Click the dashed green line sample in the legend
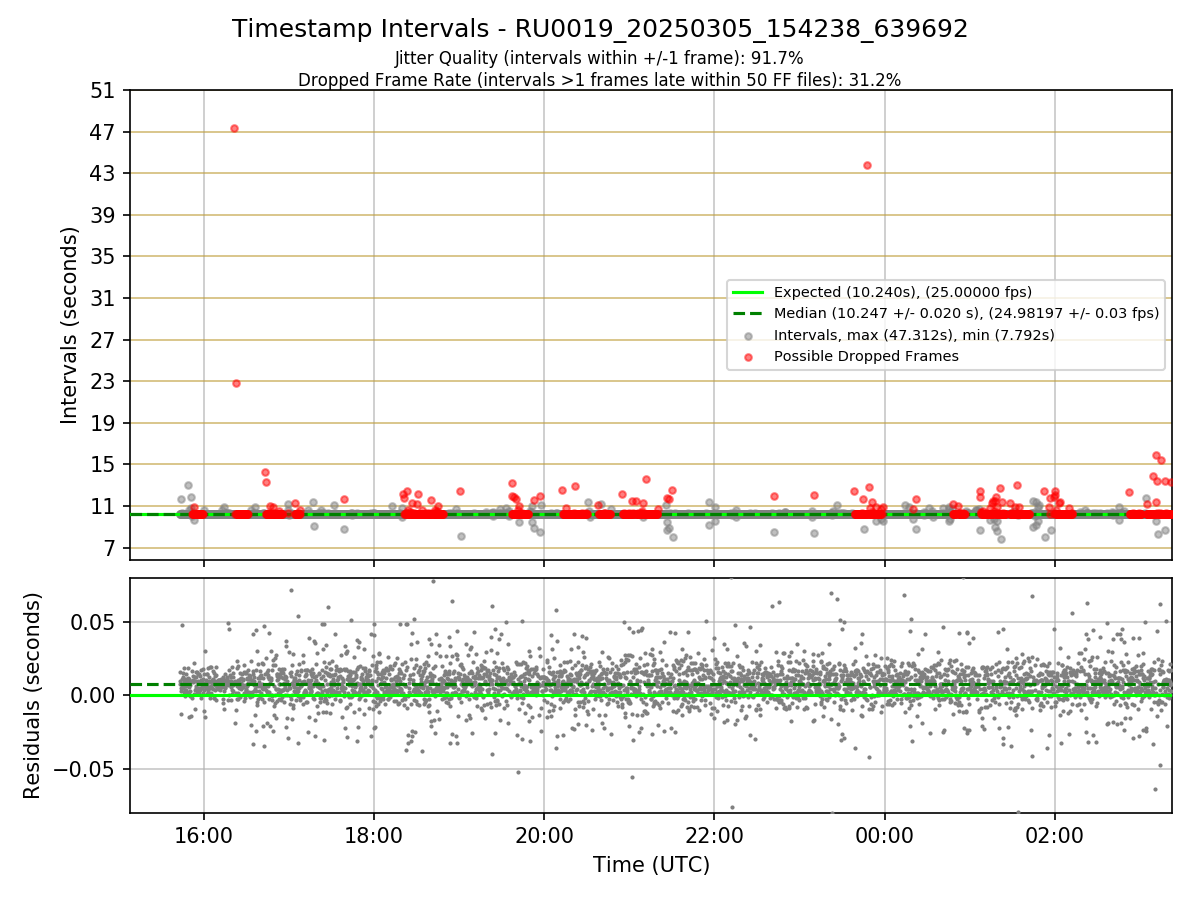Image resolution: width=1200 pixels, height=900 pixels. point(748,313)
